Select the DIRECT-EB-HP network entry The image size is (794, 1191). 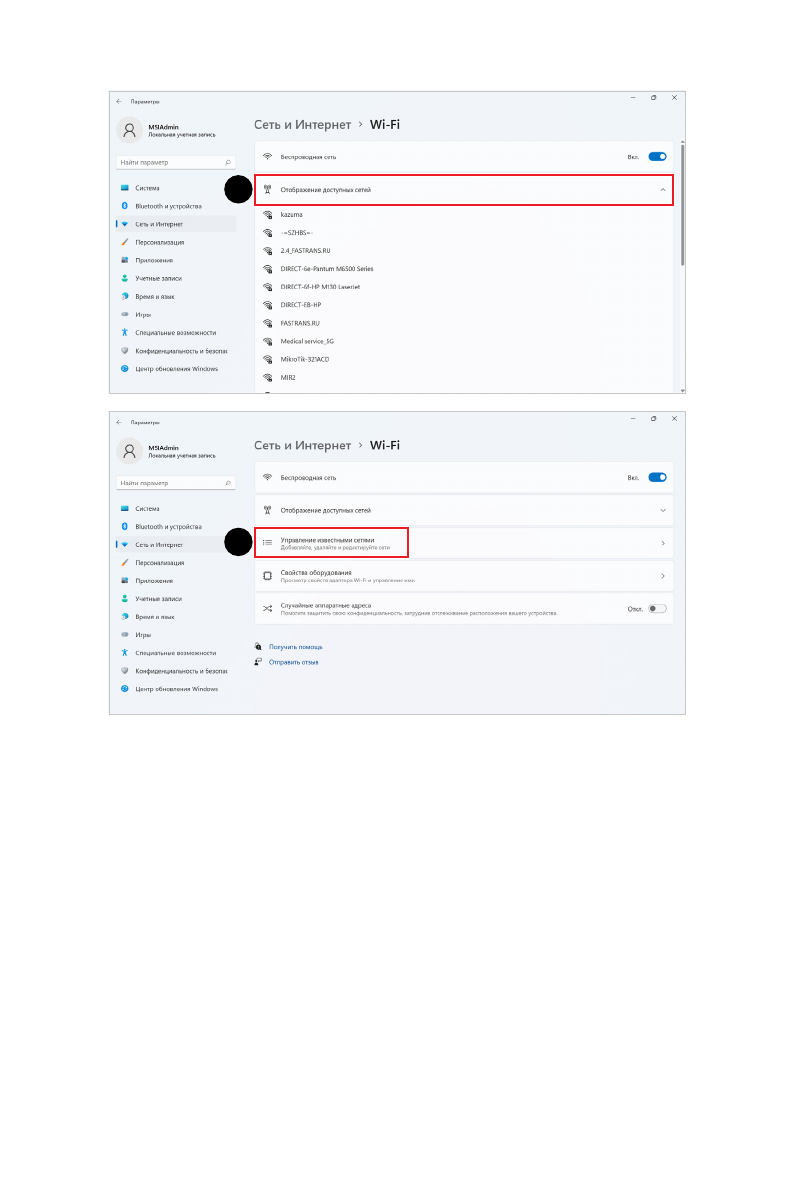[301, 305]
